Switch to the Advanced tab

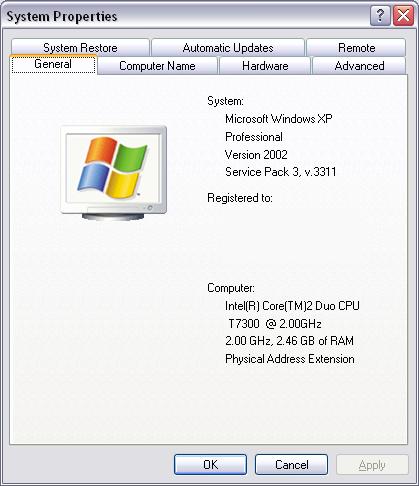(359, 66)
